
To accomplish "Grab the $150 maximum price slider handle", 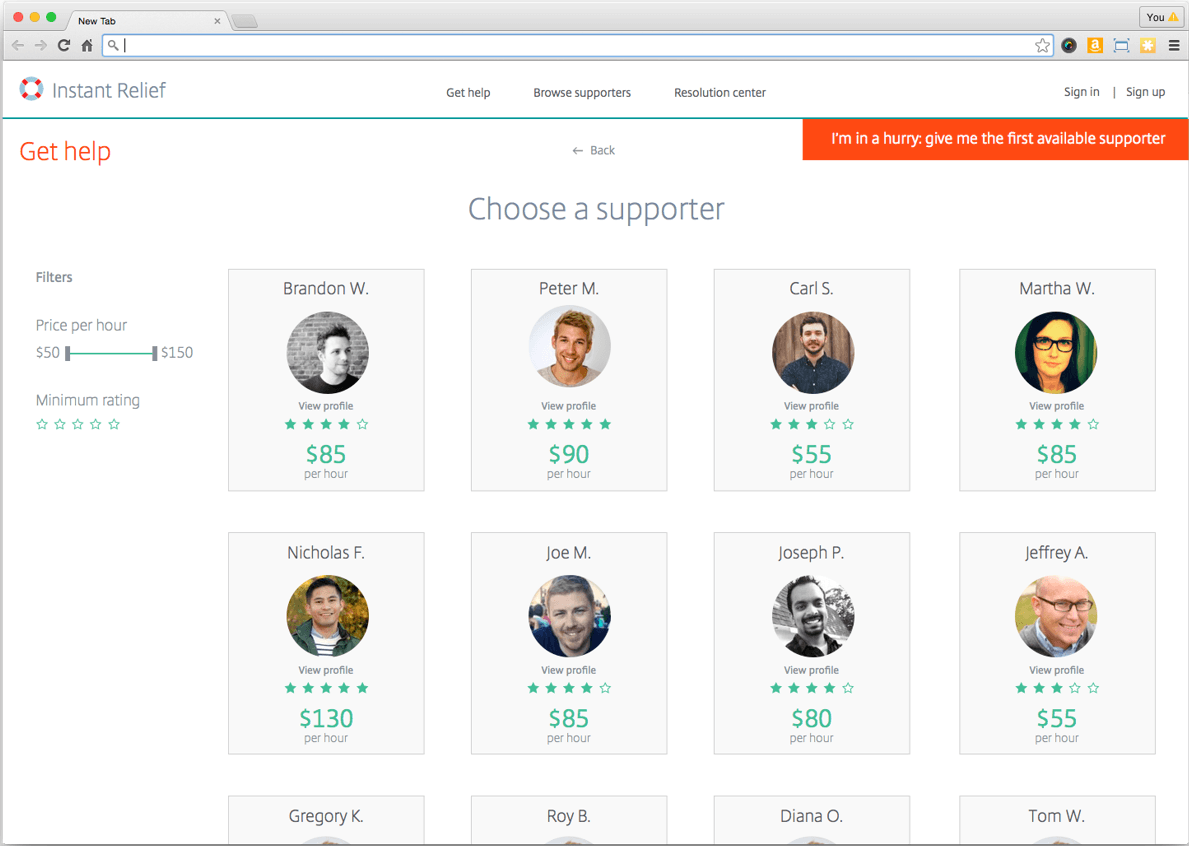I will 154,353.
